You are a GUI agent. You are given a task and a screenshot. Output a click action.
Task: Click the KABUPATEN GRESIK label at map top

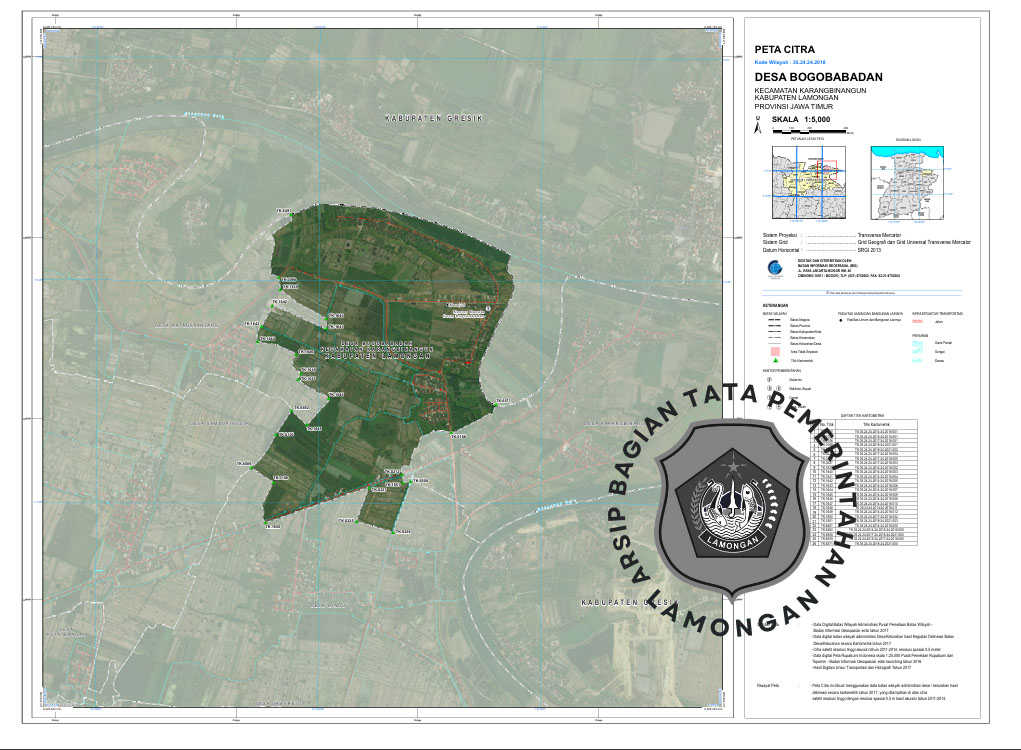point(434,118)
